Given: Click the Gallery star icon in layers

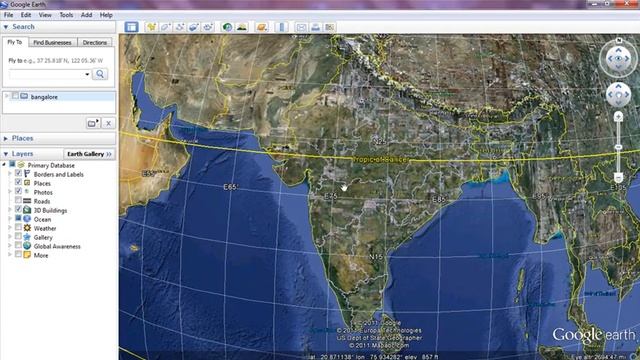Looking at the screenshot, I should tap(27, 237).
